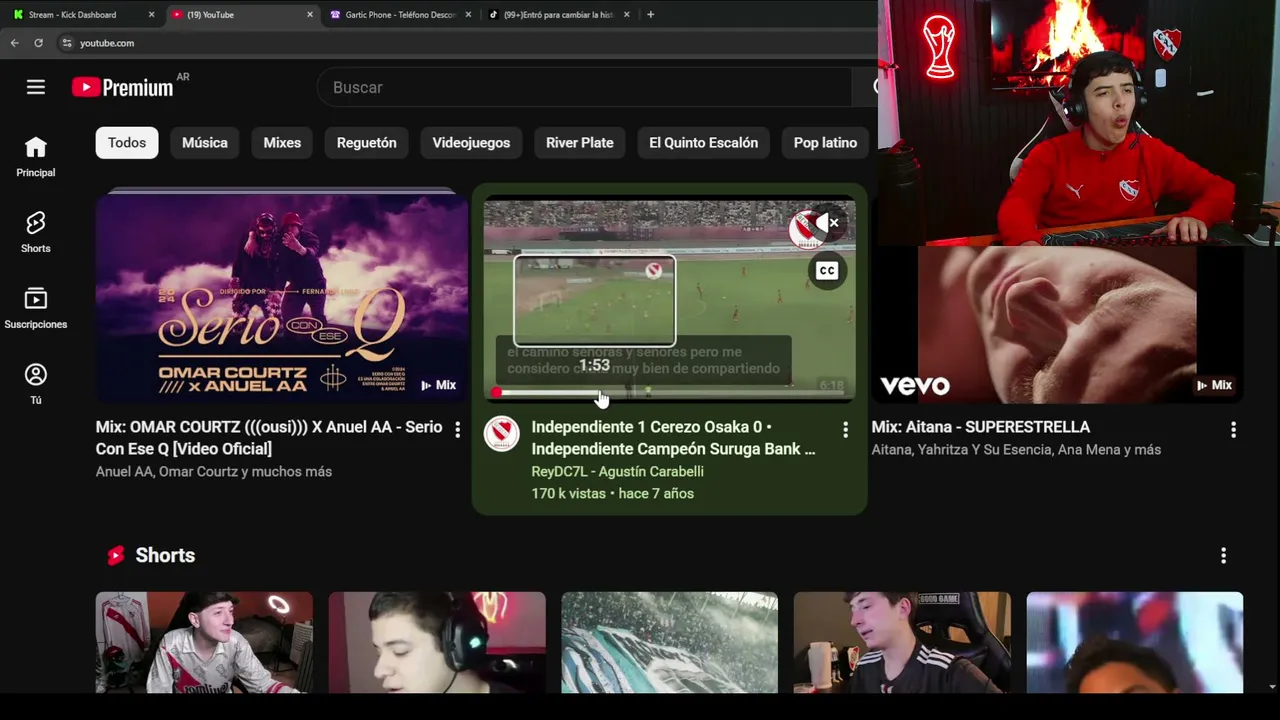
Task: Close the (99+) TikTok tab
Action: [626, 15]
